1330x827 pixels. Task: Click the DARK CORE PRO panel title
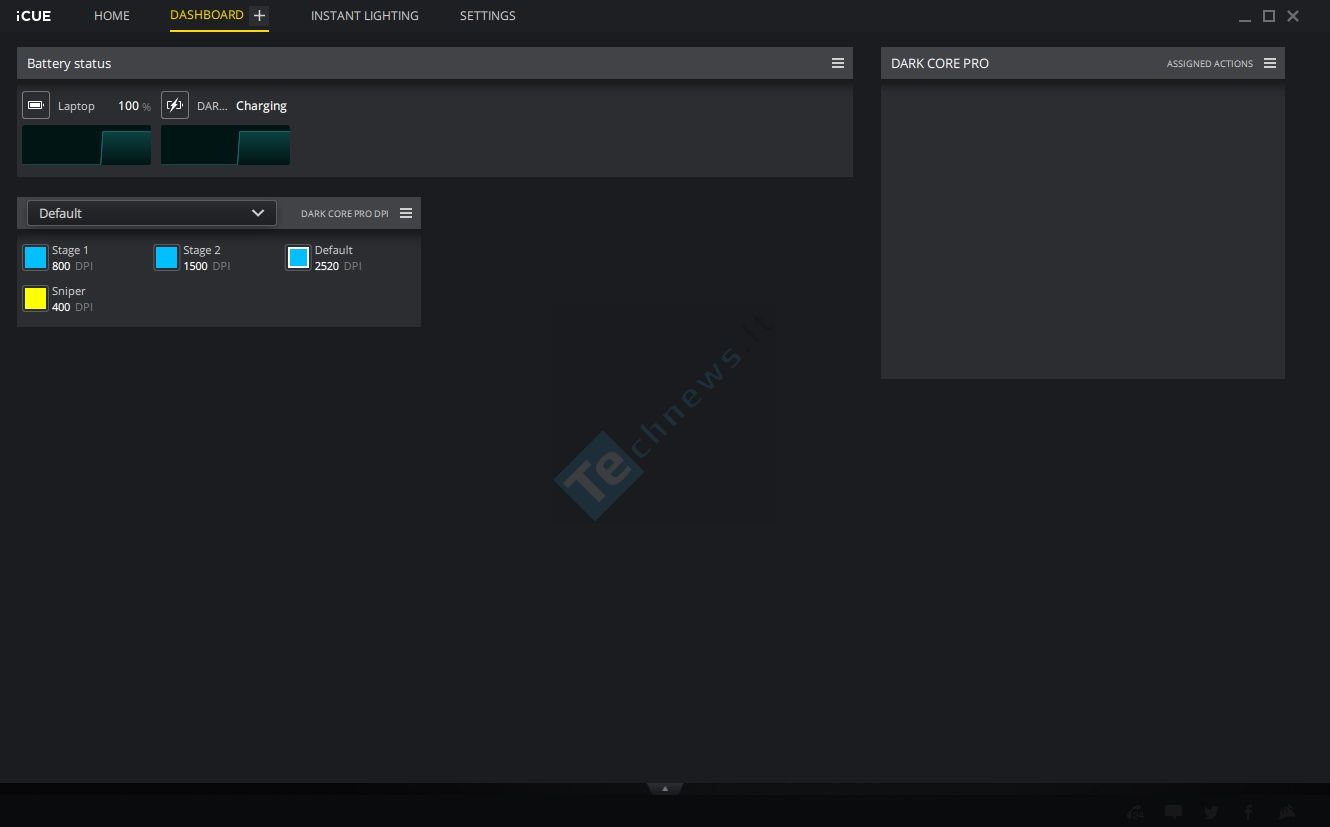[940, 63]
